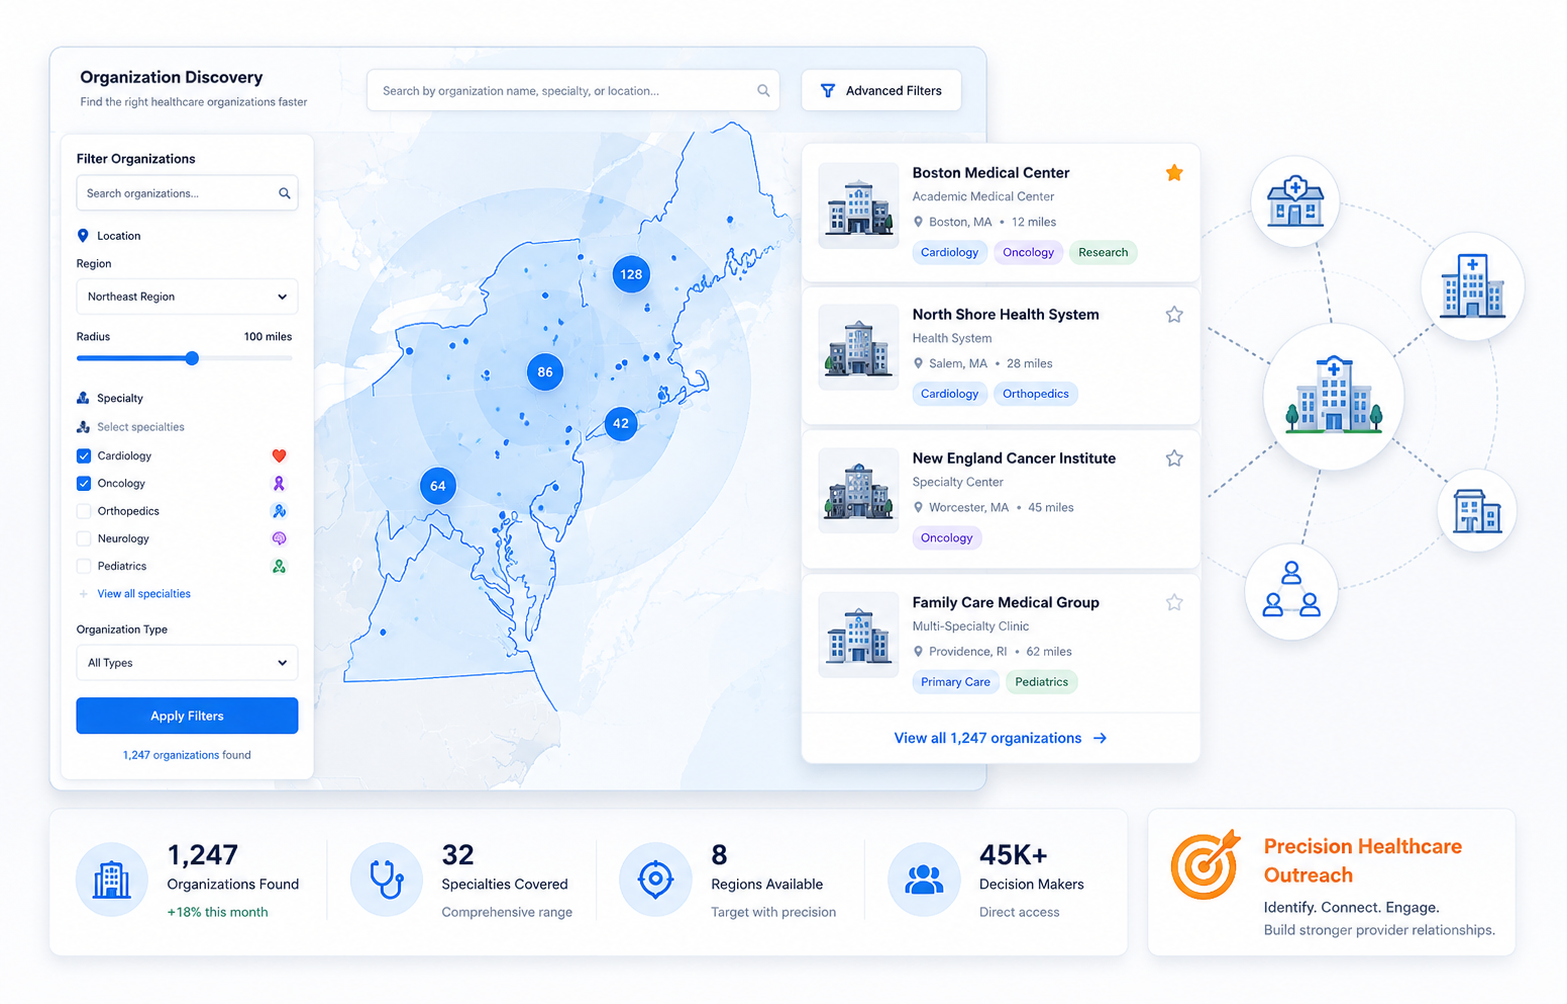Click the Family Care Medical Group thumbnail
Viewport: 1567px width, 1004px height.
click(x=858, y=635)
